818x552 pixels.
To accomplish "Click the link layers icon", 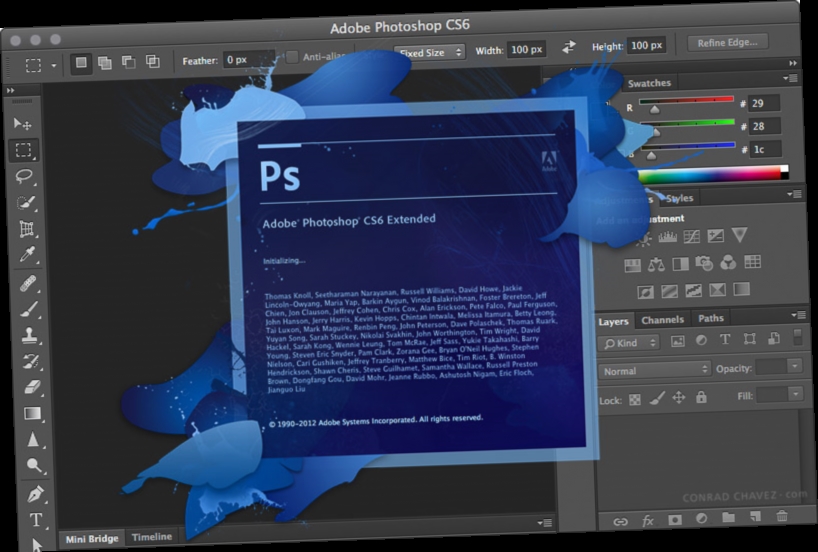I will tap(620, 522).
